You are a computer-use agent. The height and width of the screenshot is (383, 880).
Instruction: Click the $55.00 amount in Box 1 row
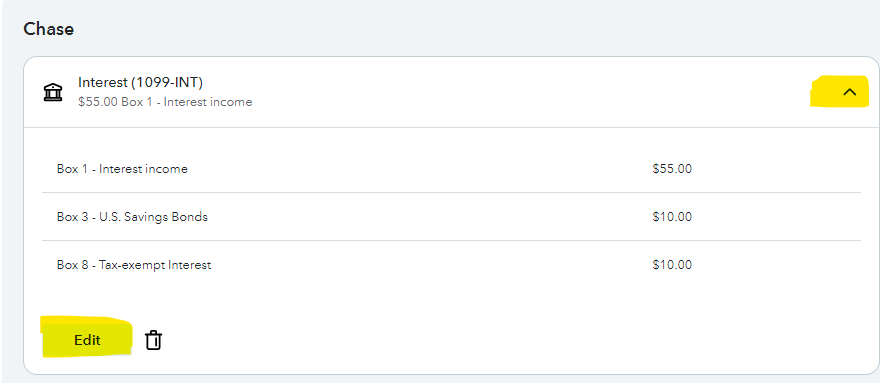click(672, 169)
